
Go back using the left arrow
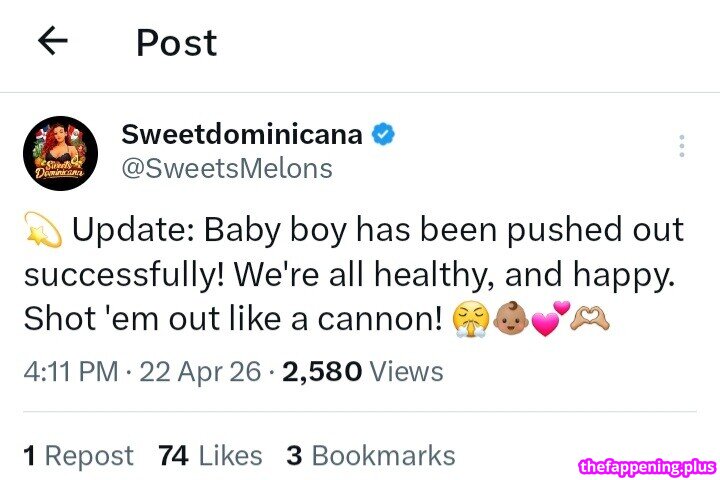[x=52, y=41]
